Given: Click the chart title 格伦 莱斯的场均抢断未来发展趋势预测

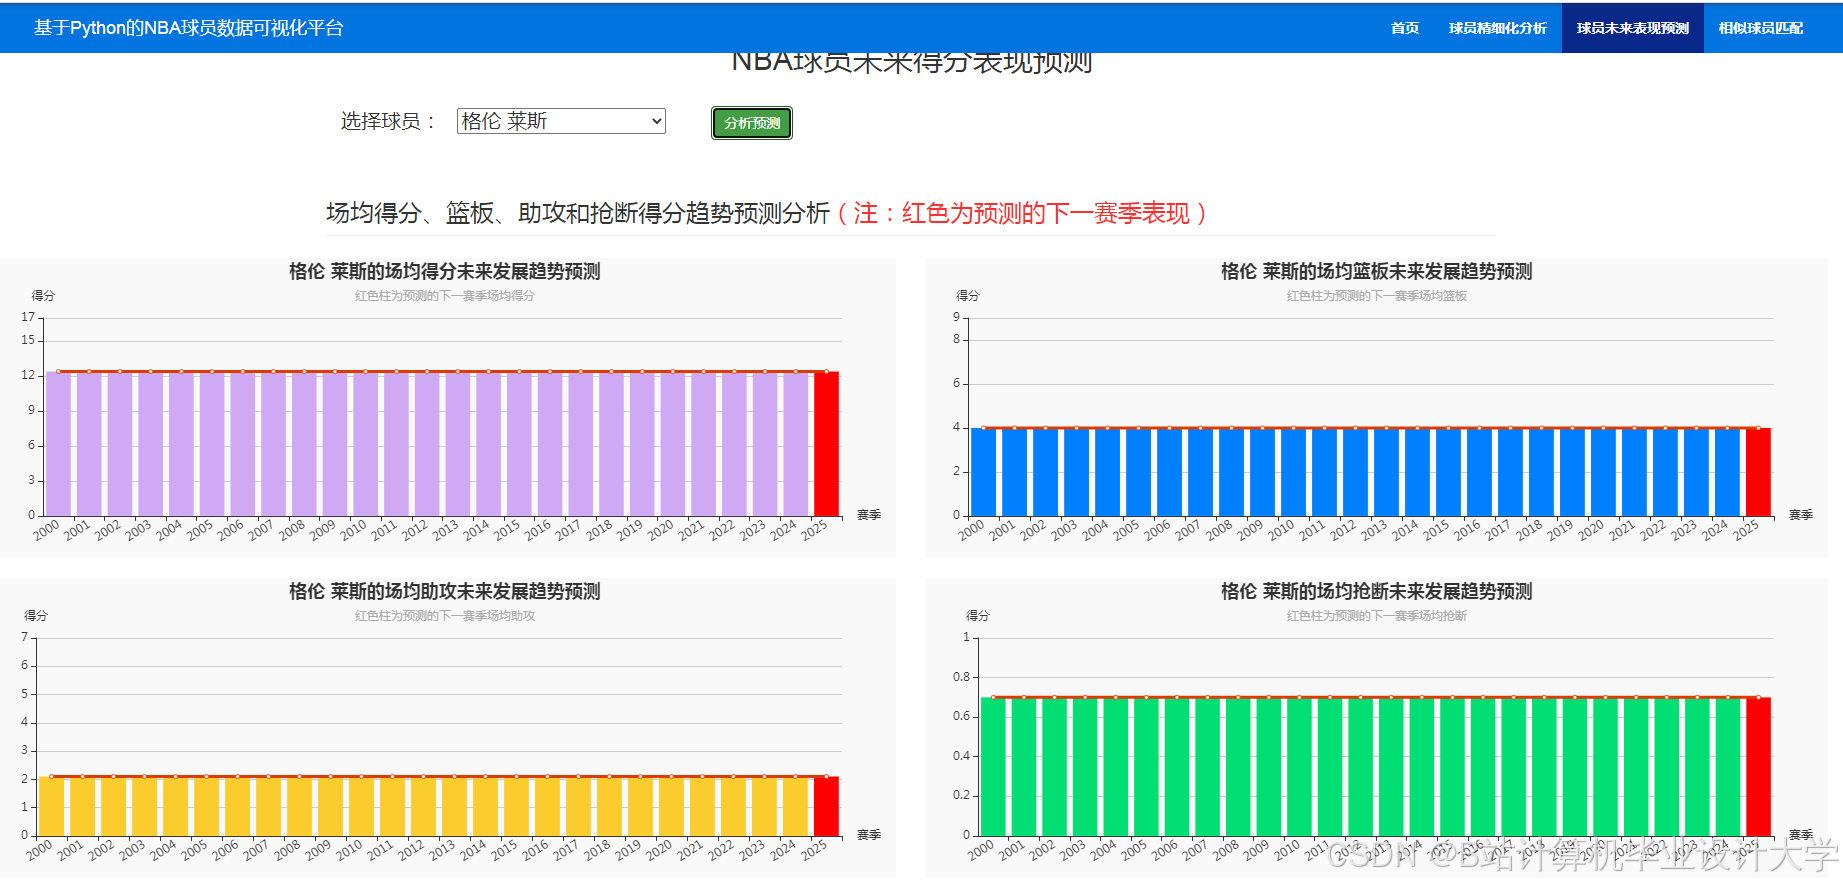Looking at the screenshot, I should coord(1377,591).
